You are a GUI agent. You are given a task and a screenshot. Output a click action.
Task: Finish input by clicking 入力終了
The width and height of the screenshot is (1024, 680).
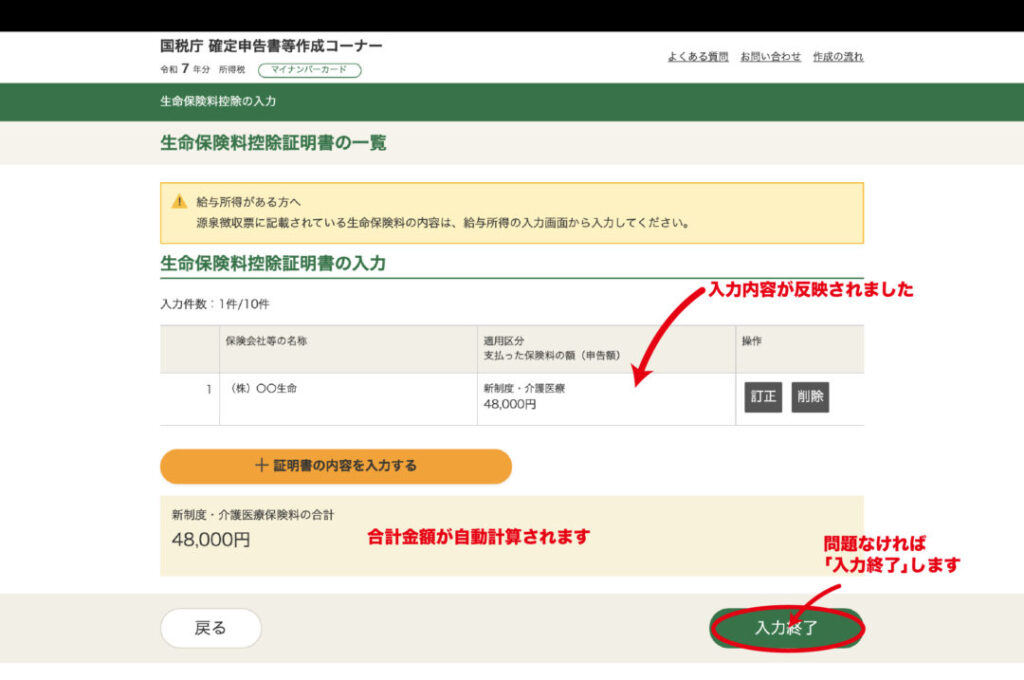point(786,628)
